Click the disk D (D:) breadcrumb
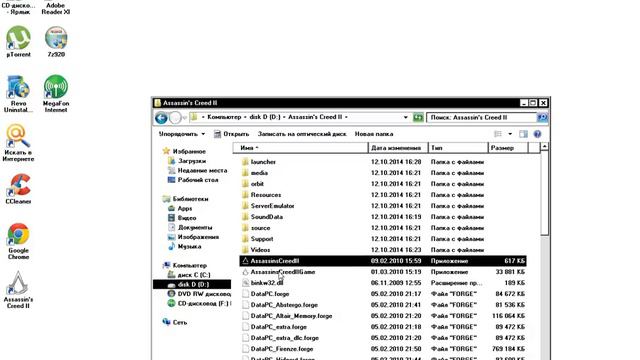The width and height of the screenshot is (640, 360). click(x=265, y=117)
